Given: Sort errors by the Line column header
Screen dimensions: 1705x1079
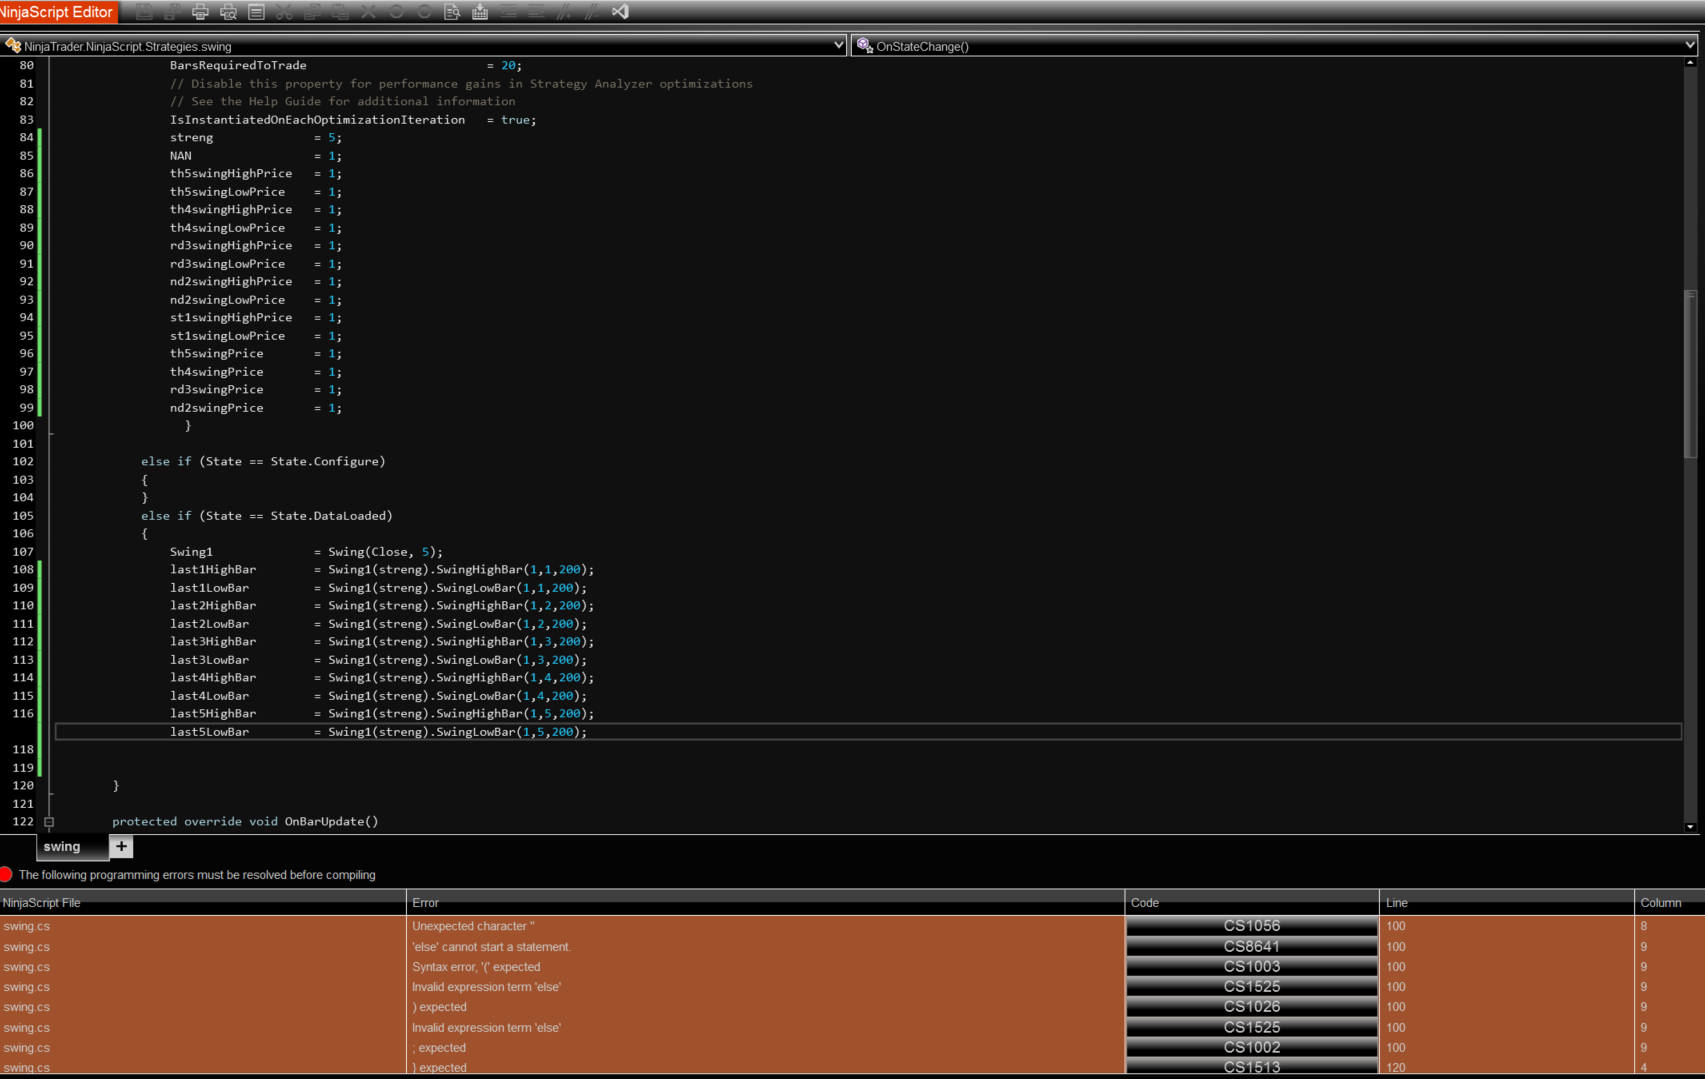Looking at the screenshot, I should point(1396,903).
